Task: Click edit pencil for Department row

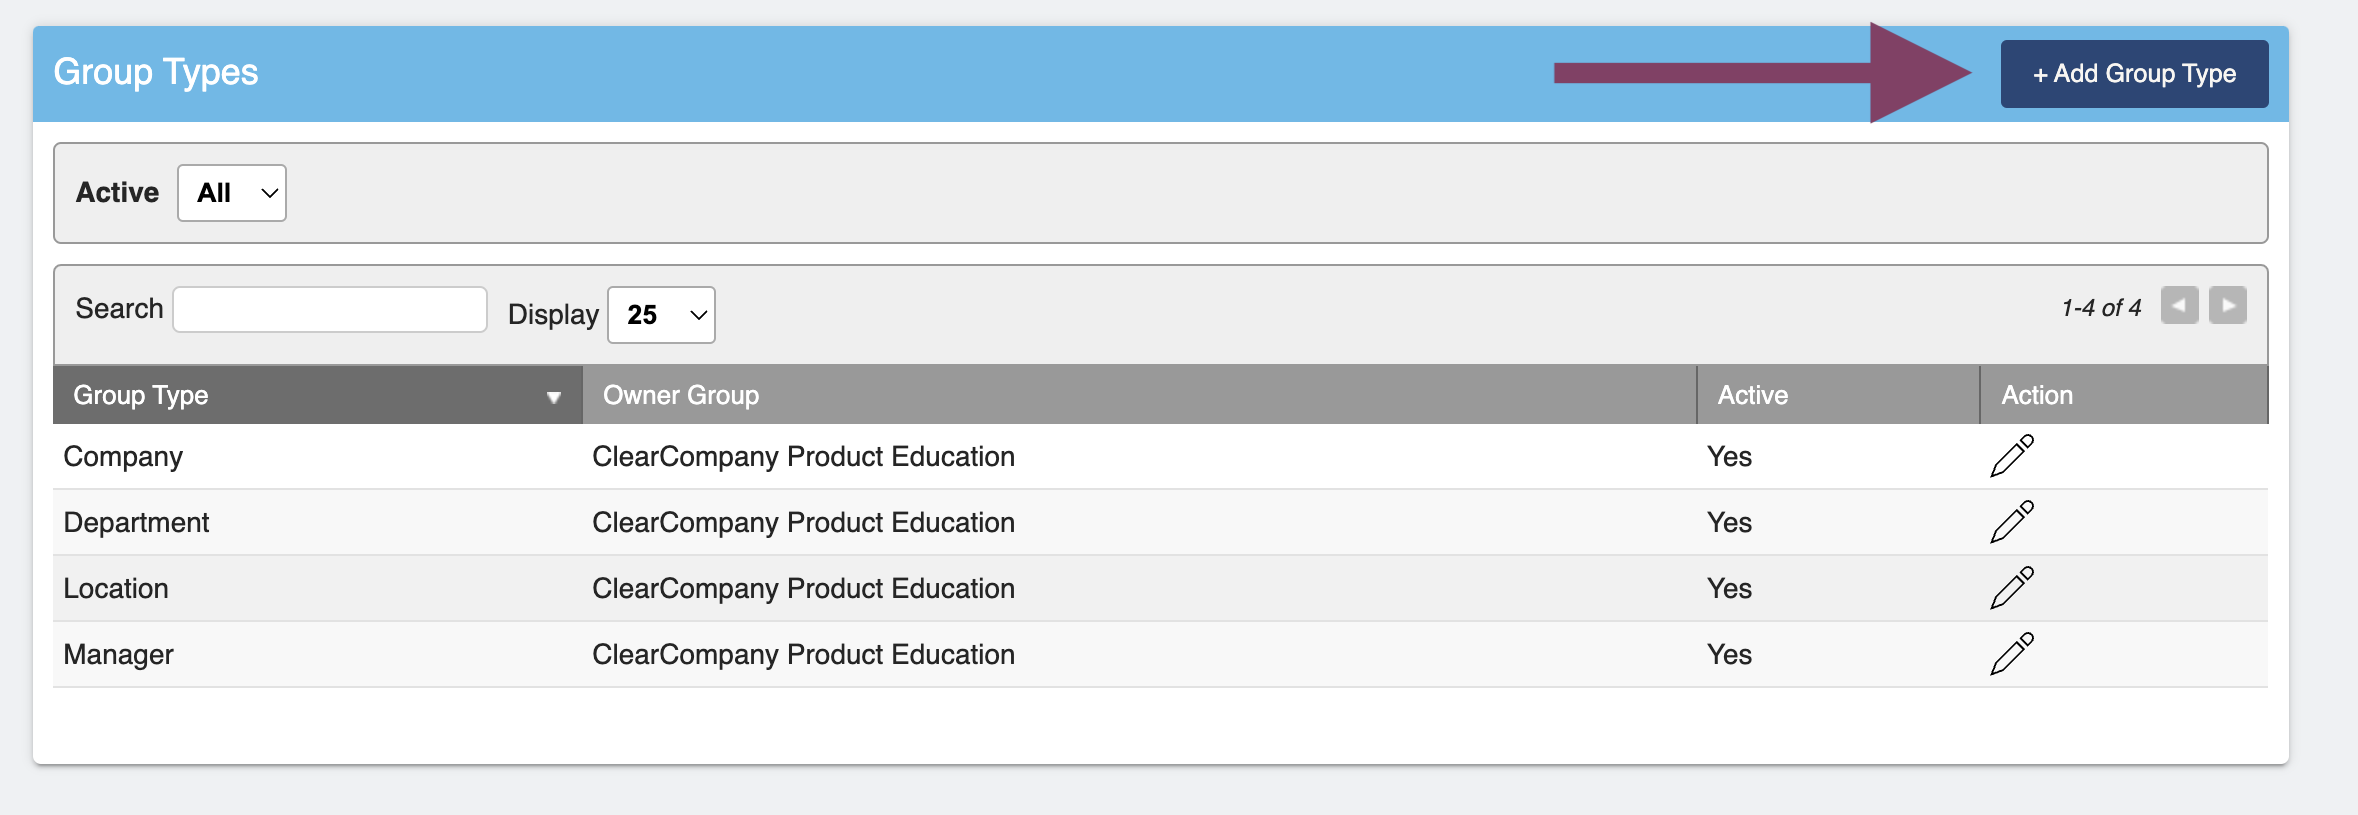Action: [2011, 522]
